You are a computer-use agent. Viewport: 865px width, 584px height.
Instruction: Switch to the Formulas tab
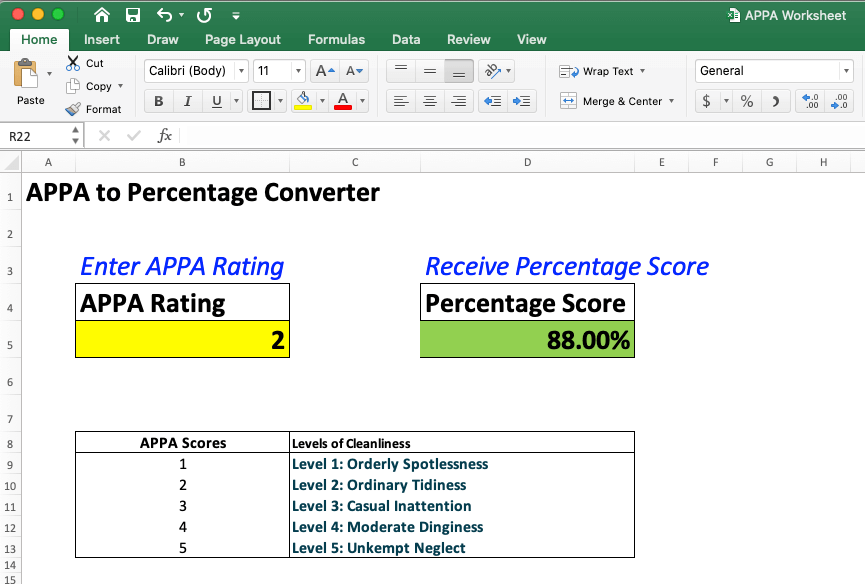pos(336,39)
